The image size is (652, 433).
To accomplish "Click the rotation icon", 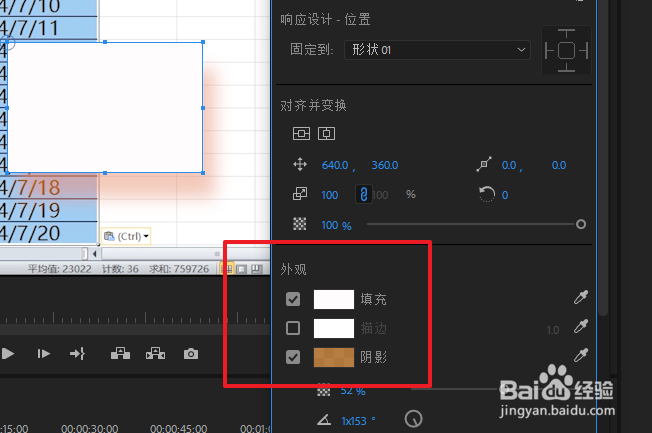I will pos(487,194).
